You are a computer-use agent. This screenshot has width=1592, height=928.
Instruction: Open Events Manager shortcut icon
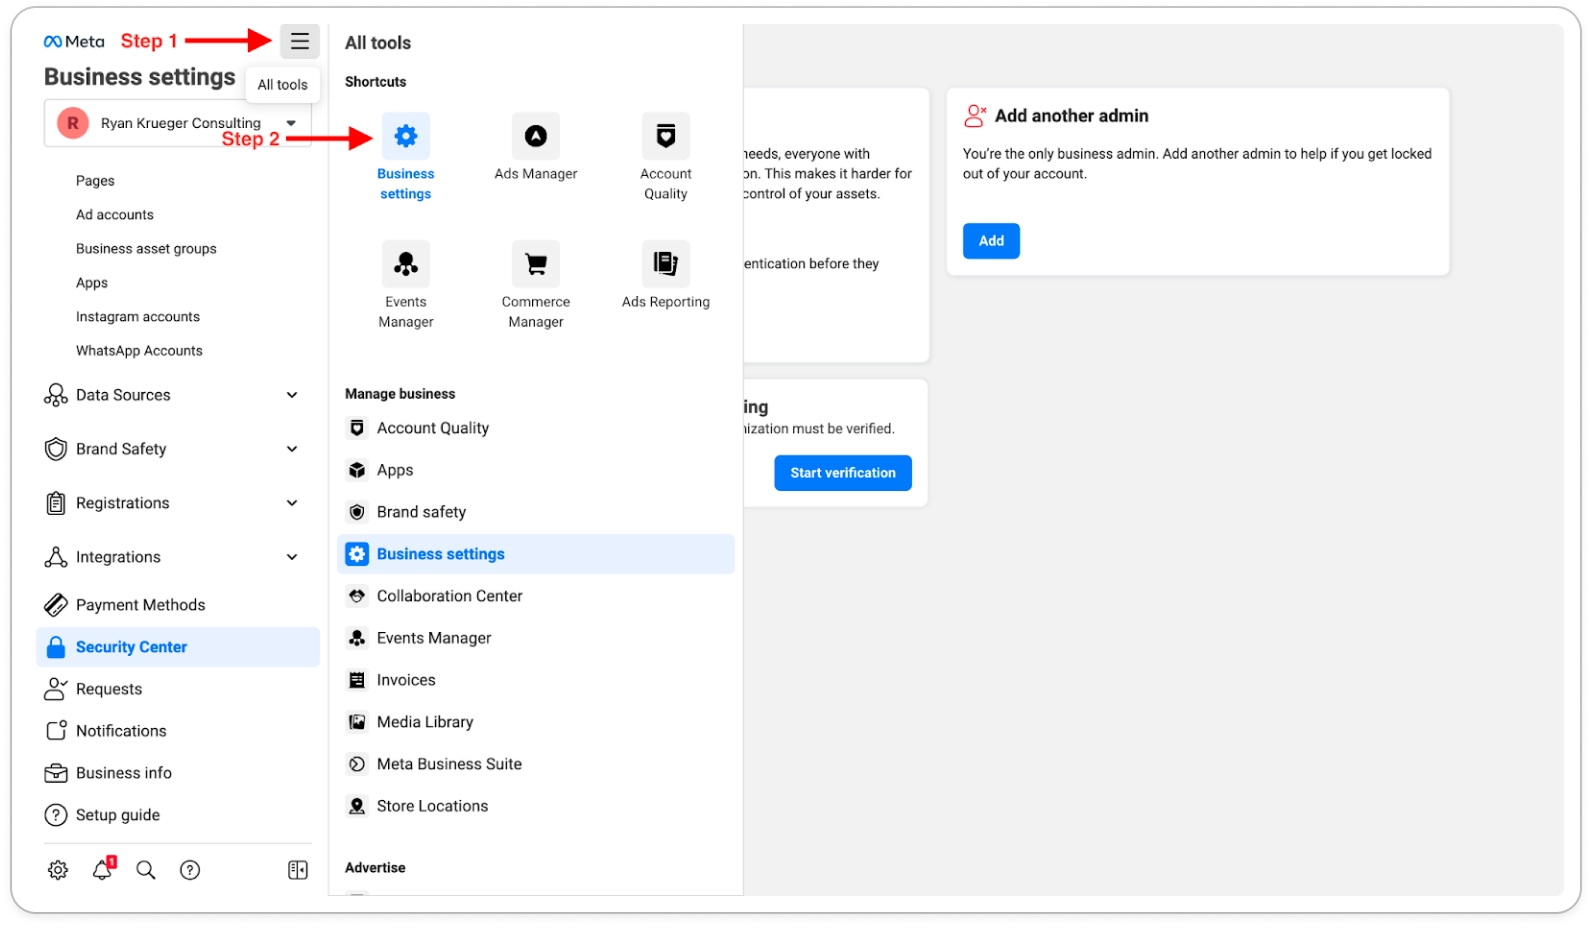tap(405, 264)
